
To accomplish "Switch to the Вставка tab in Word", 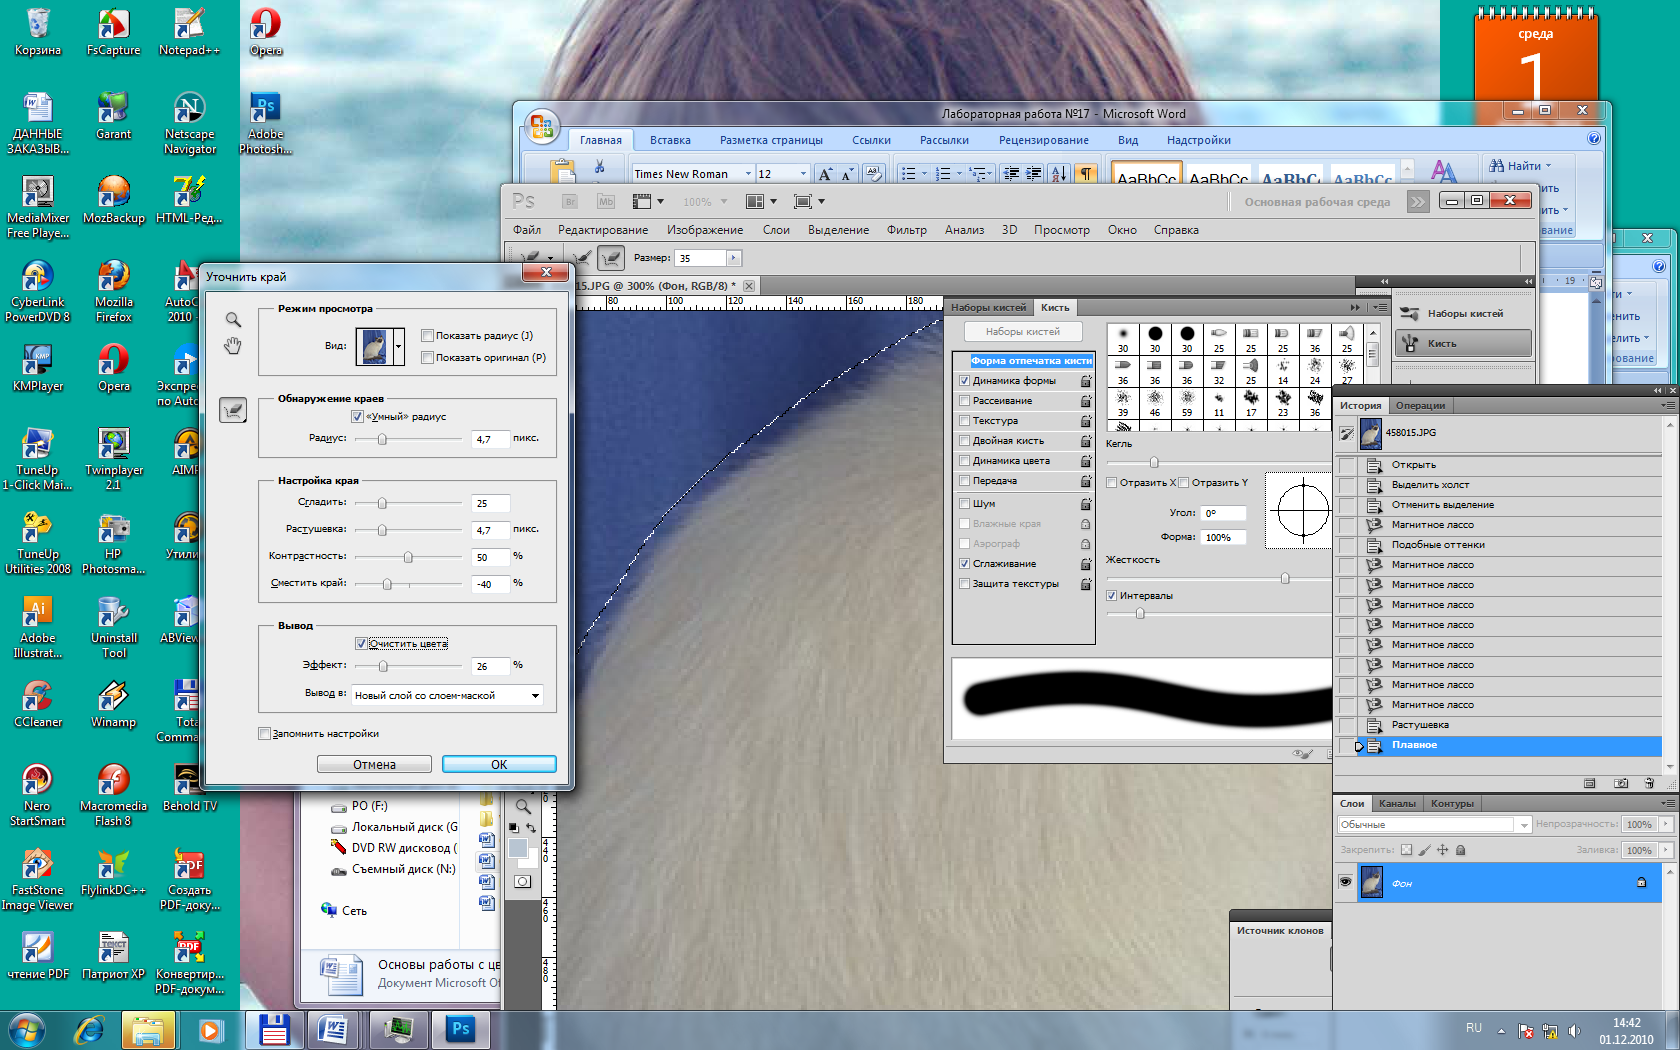I will click(670, 140).
